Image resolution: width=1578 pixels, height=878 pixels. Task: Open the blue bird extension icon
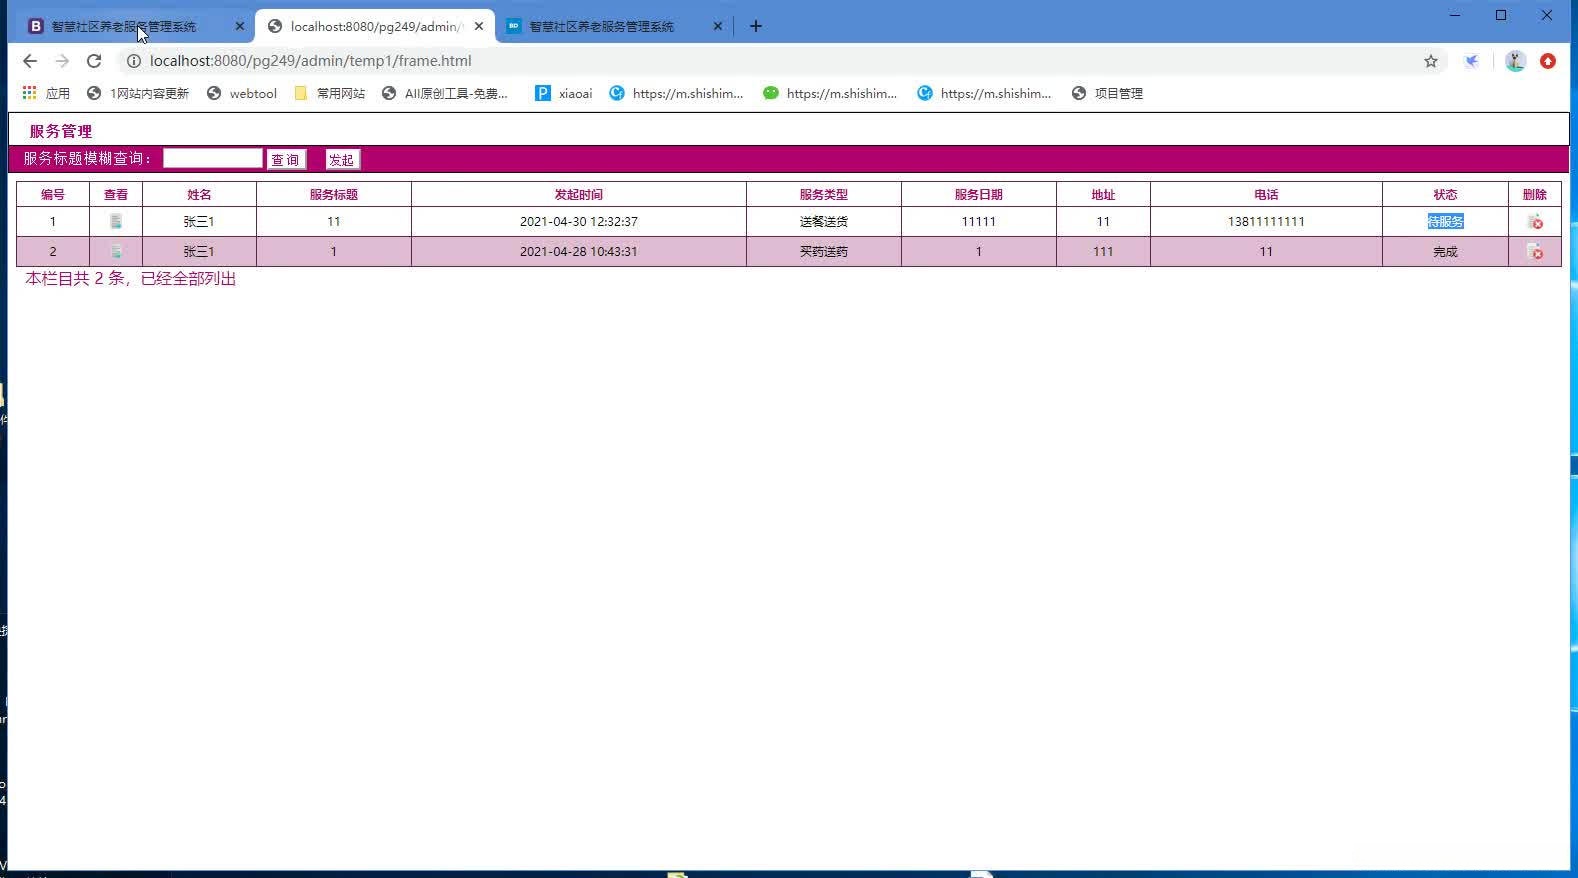click(1472, 61)
